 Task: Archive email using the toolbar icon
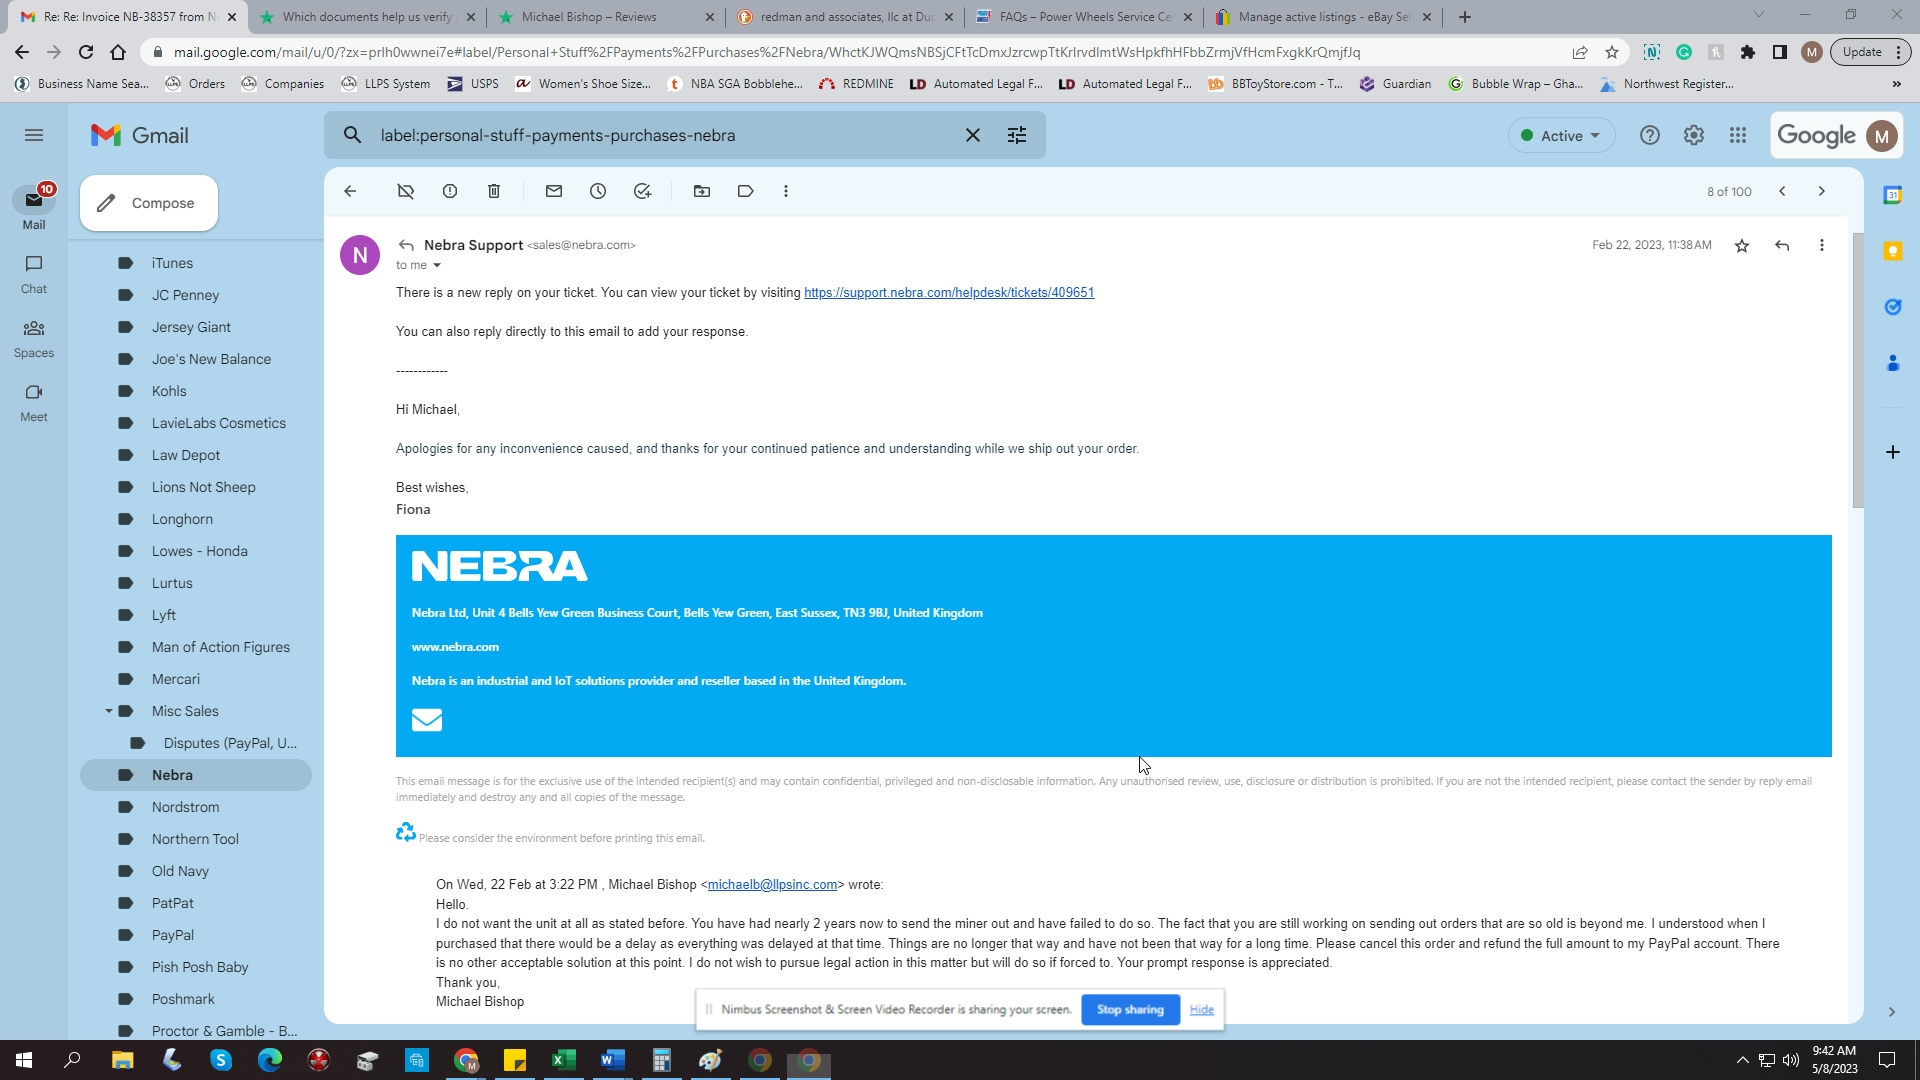[405, 191]
